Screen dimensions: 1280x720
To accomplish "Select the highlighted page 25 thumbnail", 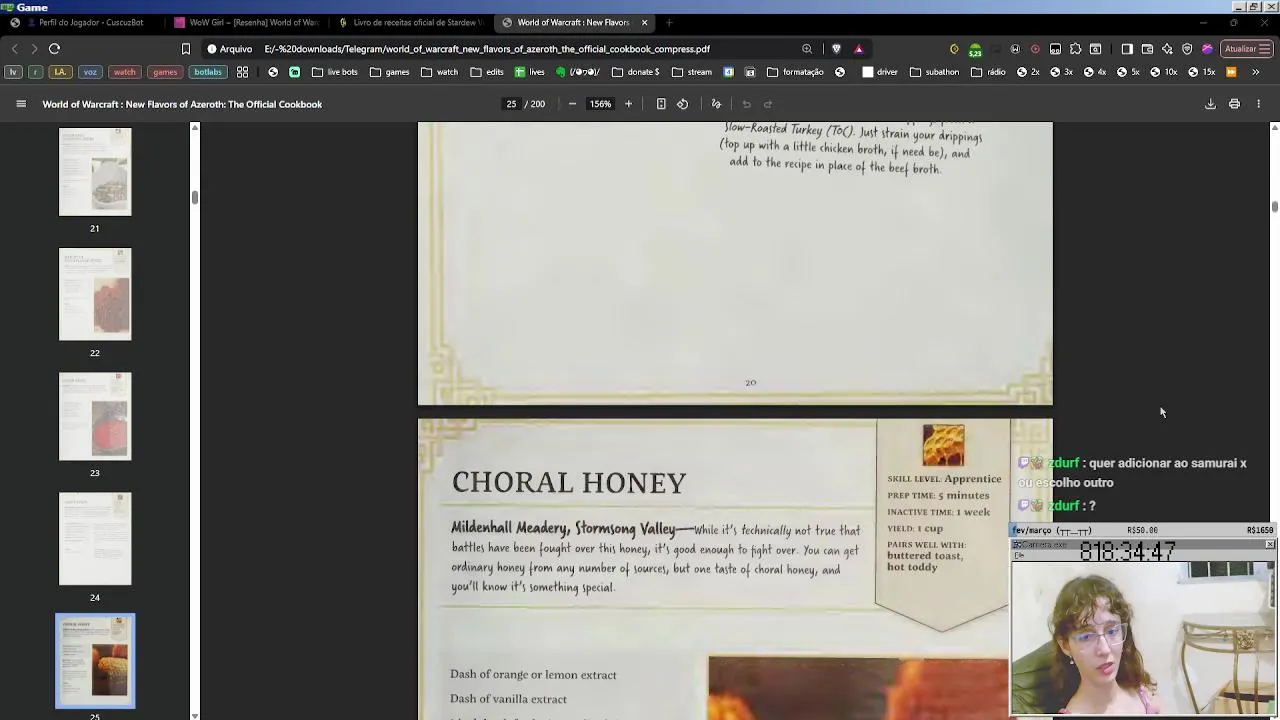I will click(x=95, y=661).
